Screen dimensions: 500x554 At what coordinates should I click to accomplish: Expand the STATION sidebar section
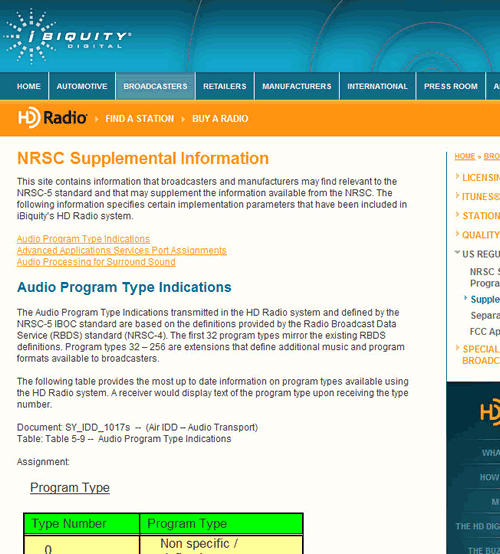coord(478,216)
